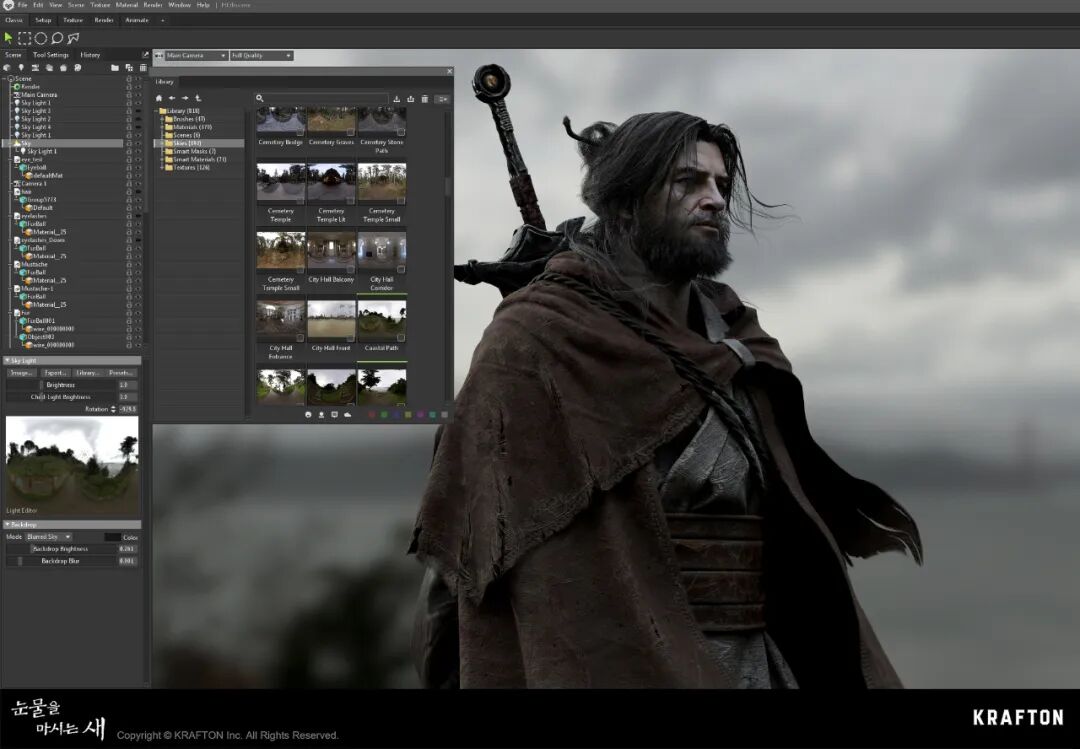
Task: Click the Presets... button
Action: [121, 373]
